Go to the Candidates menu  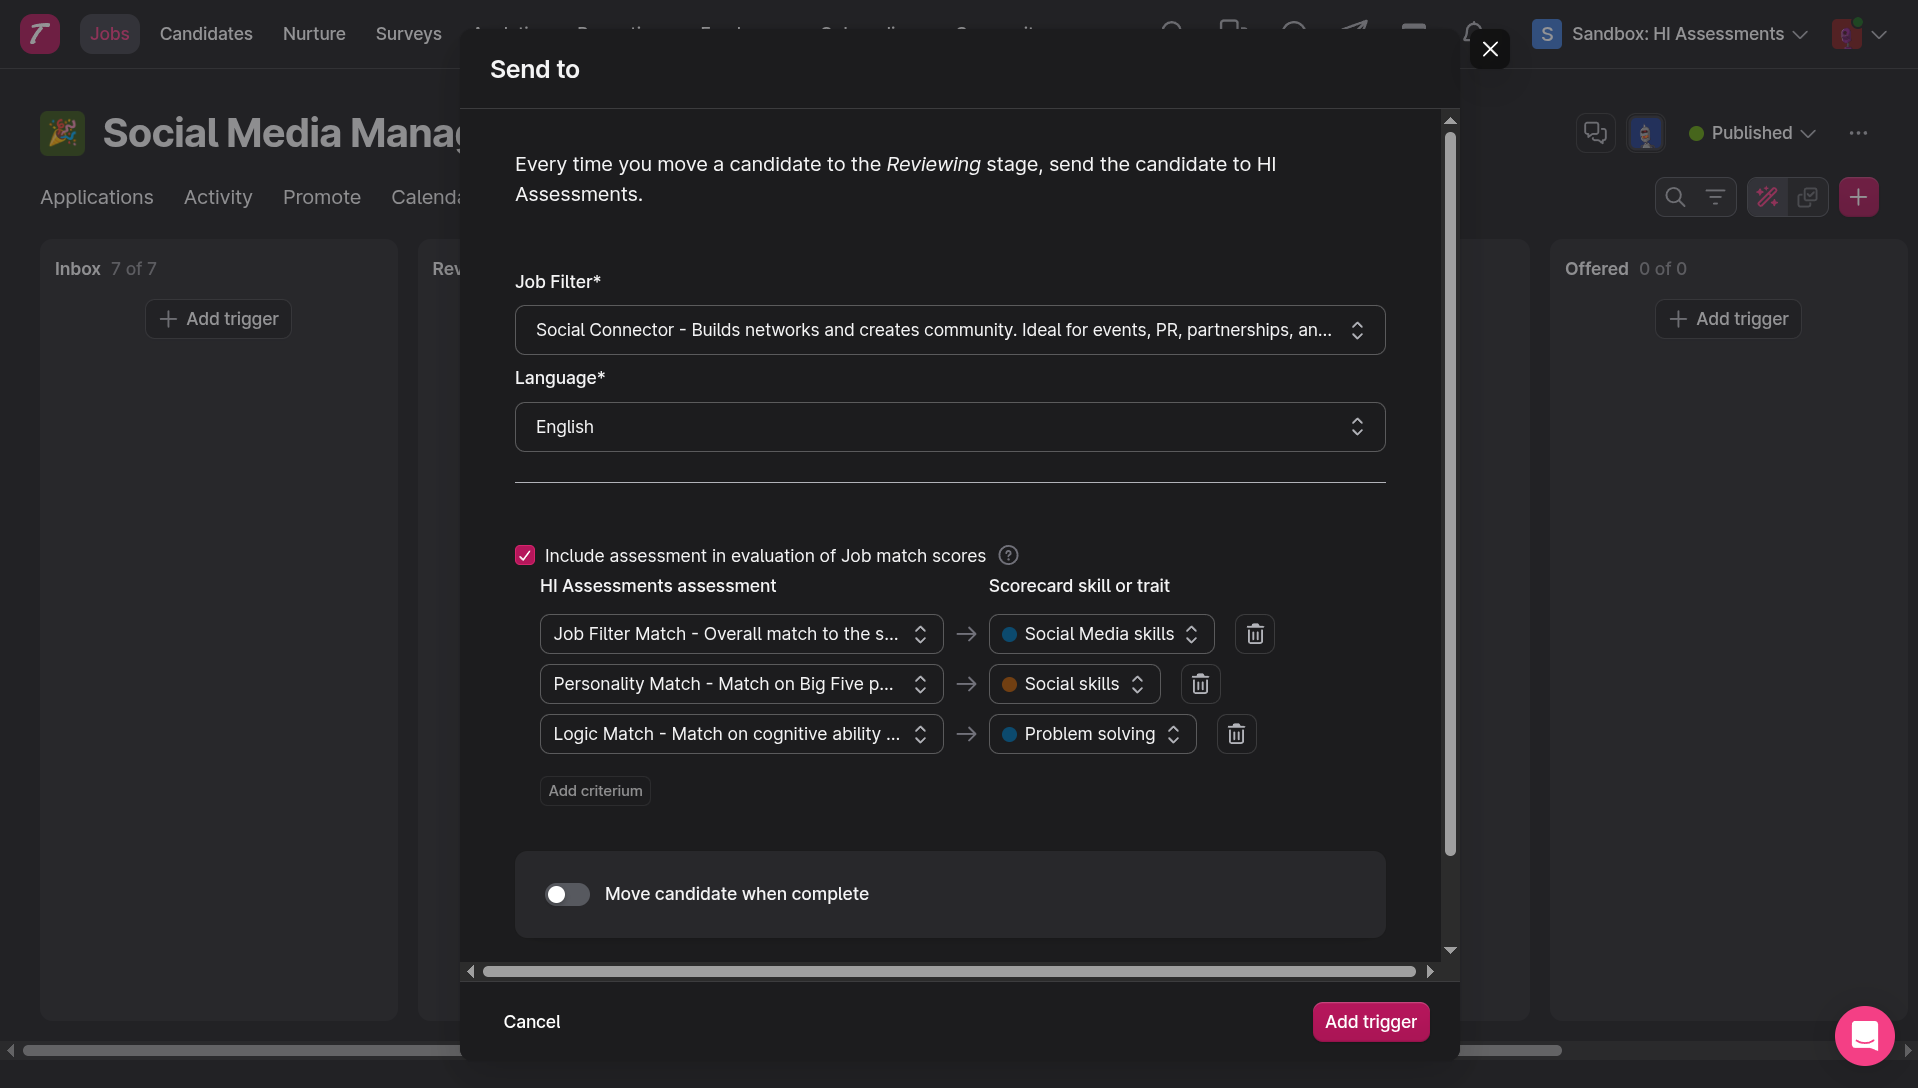(206, 34)
